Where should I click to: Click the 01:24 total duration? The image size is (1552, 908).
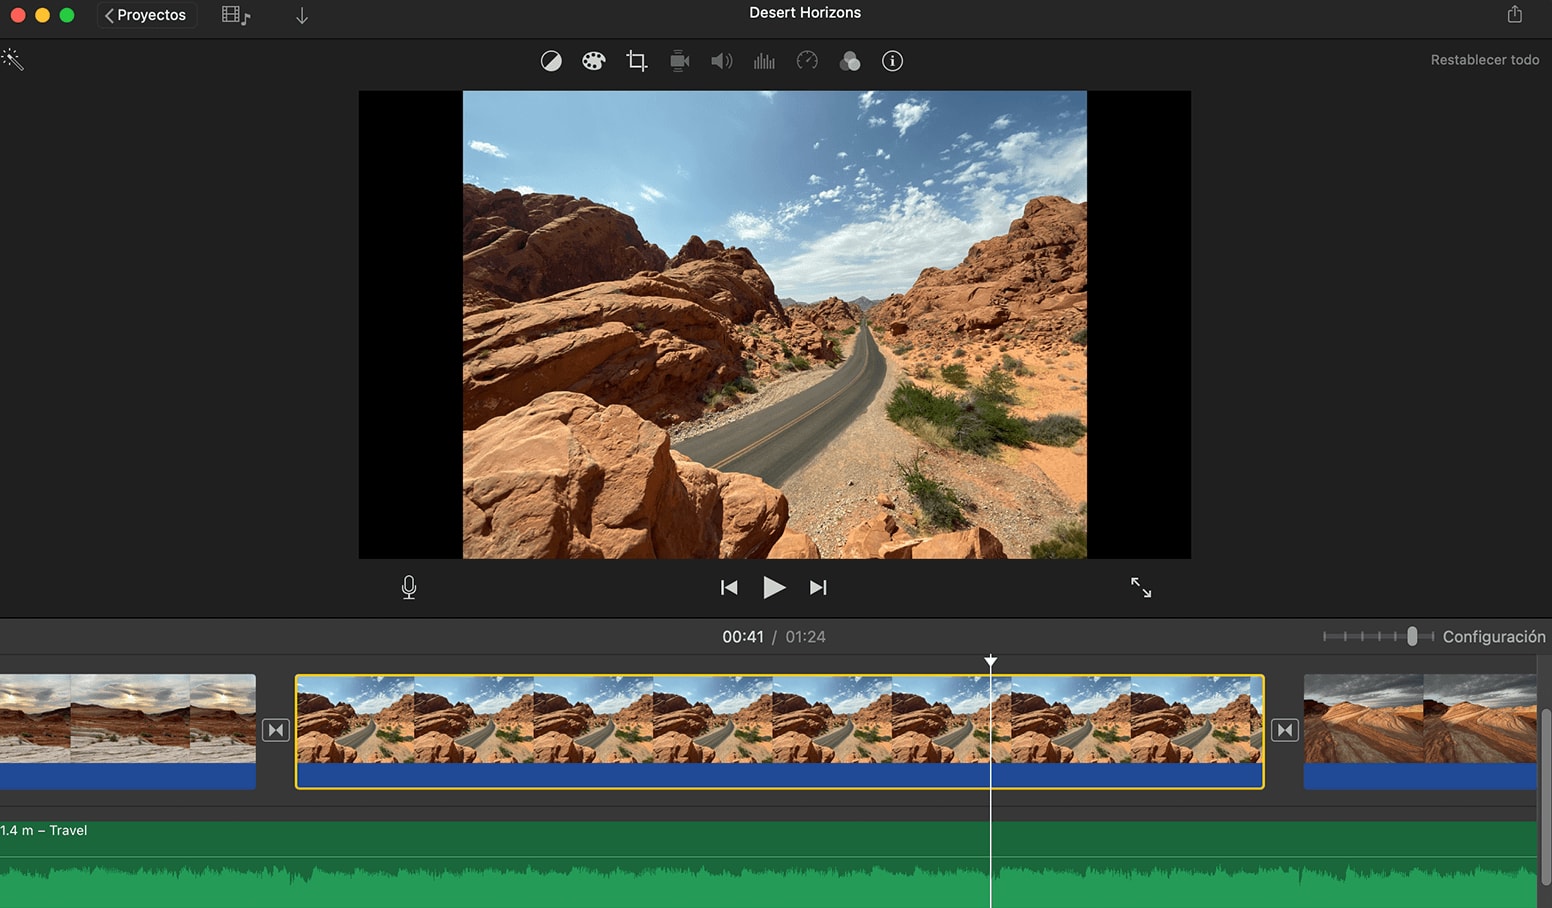[x=805, y=637]
